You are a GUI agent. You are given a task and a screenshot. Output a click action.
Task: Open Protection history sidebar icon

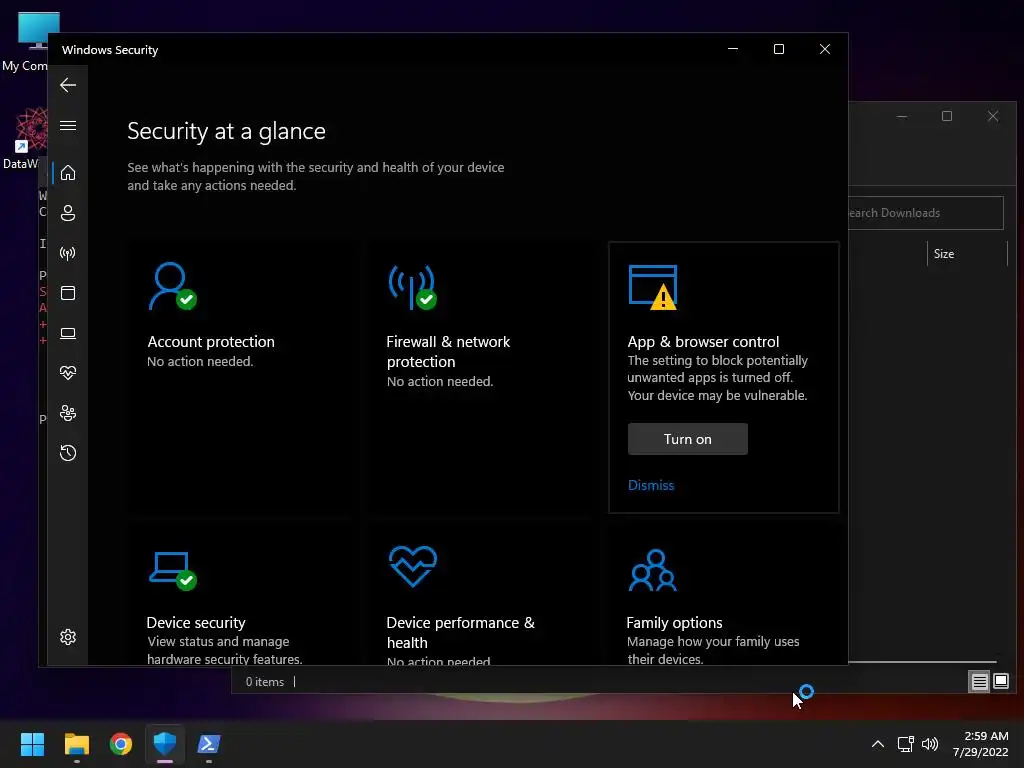point(68,453)
